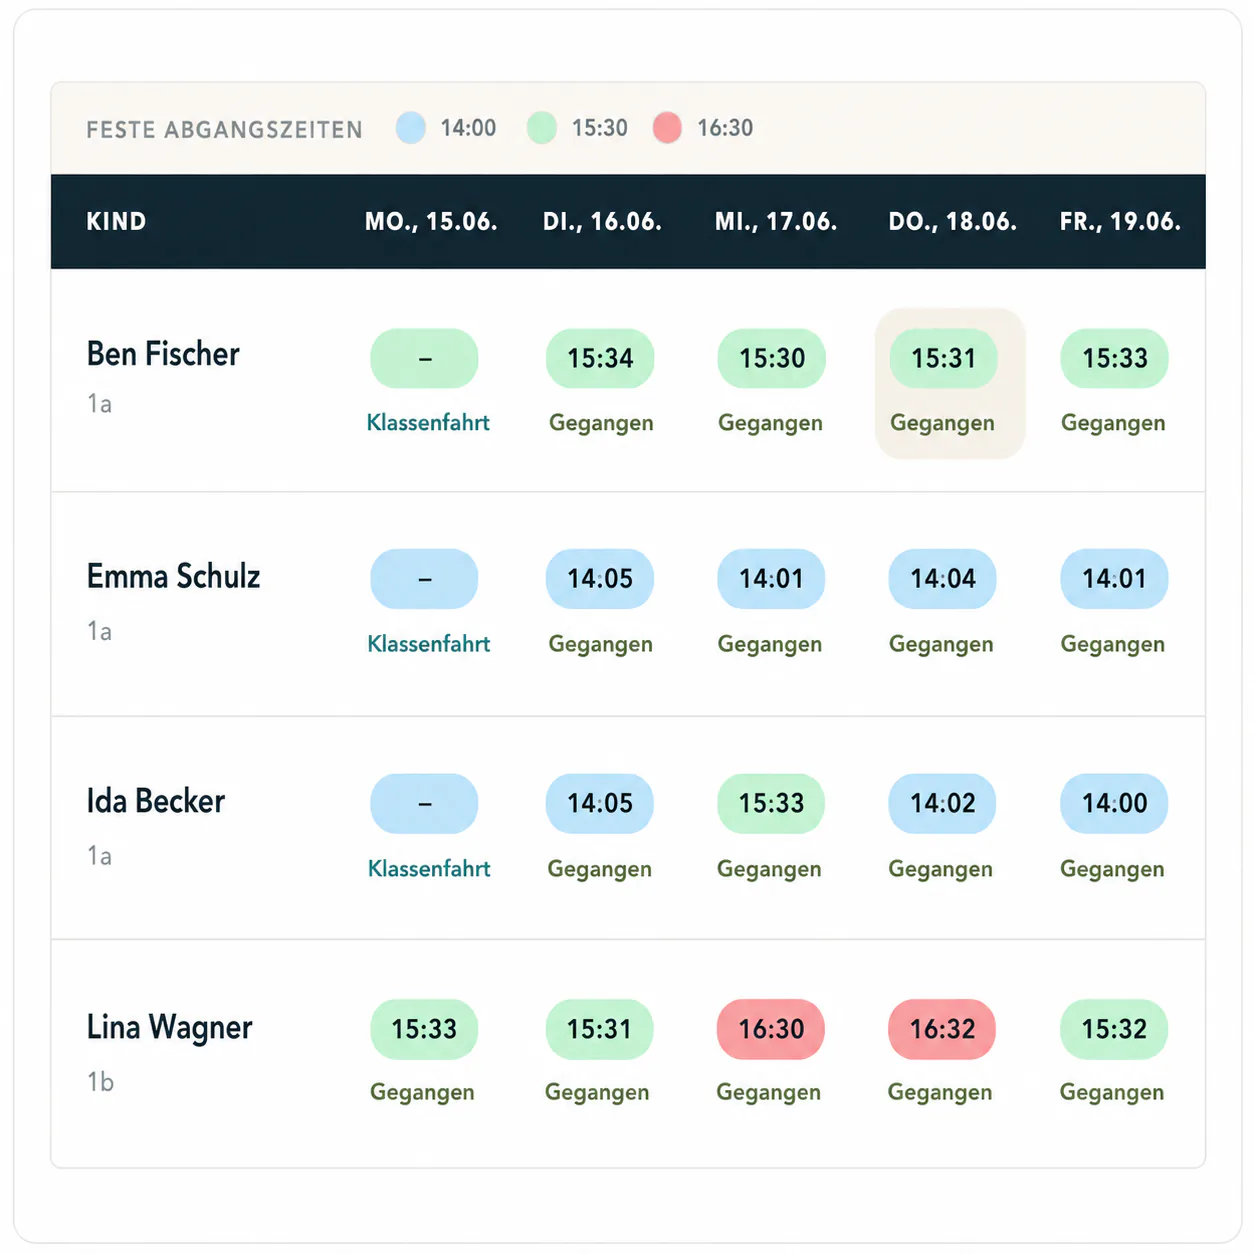This screenshot has width=1254, height=1254.
Task: Click the FR., 19.06. column header
Action: click(x=1120, y=222)
